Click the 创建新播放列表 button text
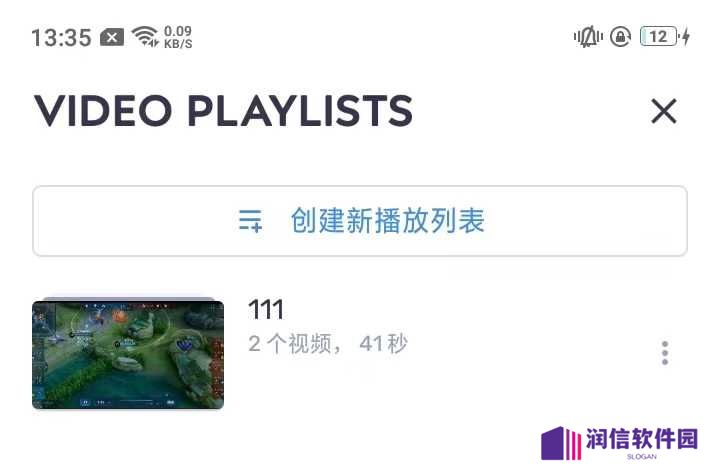This screenshot has width=720, height=468. (388, 221)
